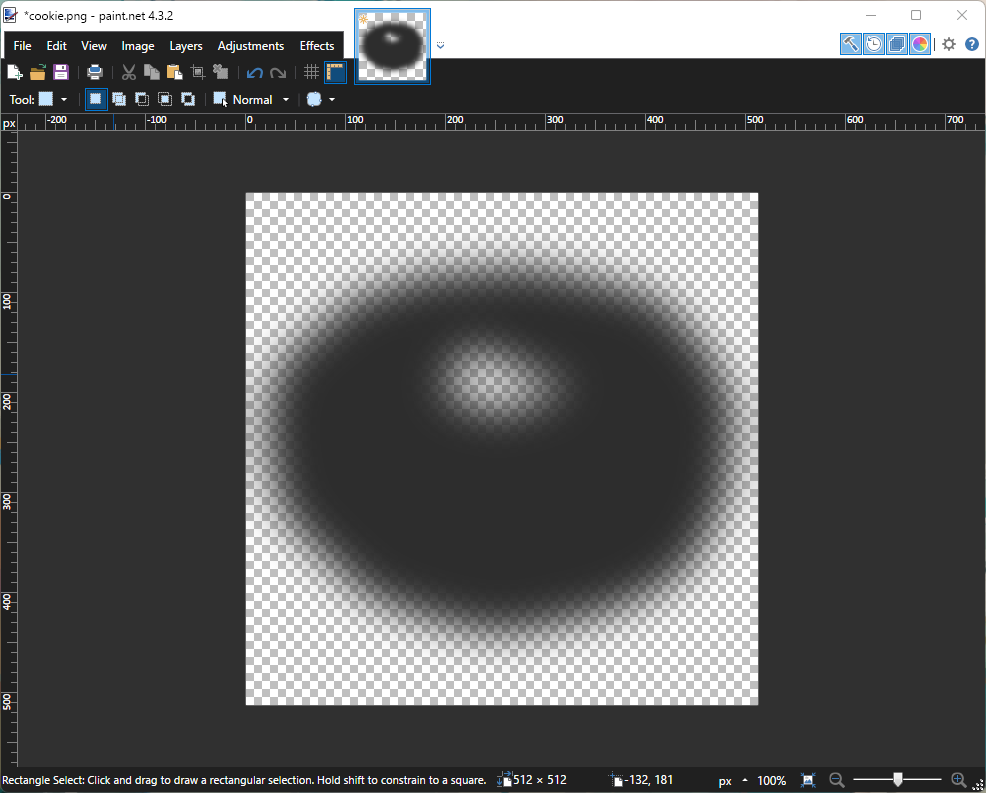The image size is (986, 793).
Task: Cut the selection with scissors icon
Action: click(x=129, y=72)
